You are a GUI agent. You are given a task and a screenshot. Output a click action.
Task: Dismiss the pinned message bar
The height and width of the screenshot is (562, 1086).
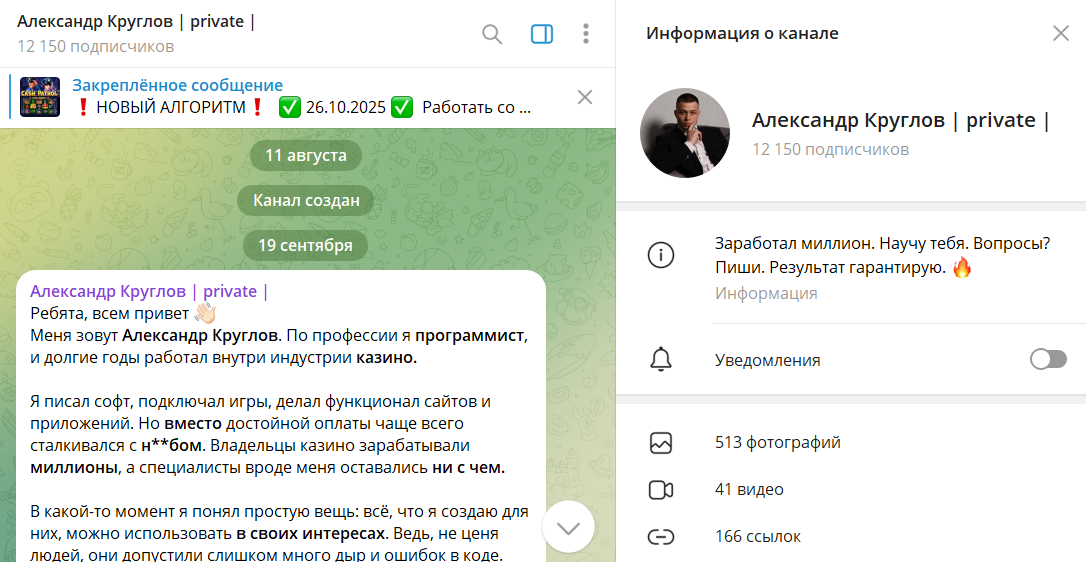point(585,97)
